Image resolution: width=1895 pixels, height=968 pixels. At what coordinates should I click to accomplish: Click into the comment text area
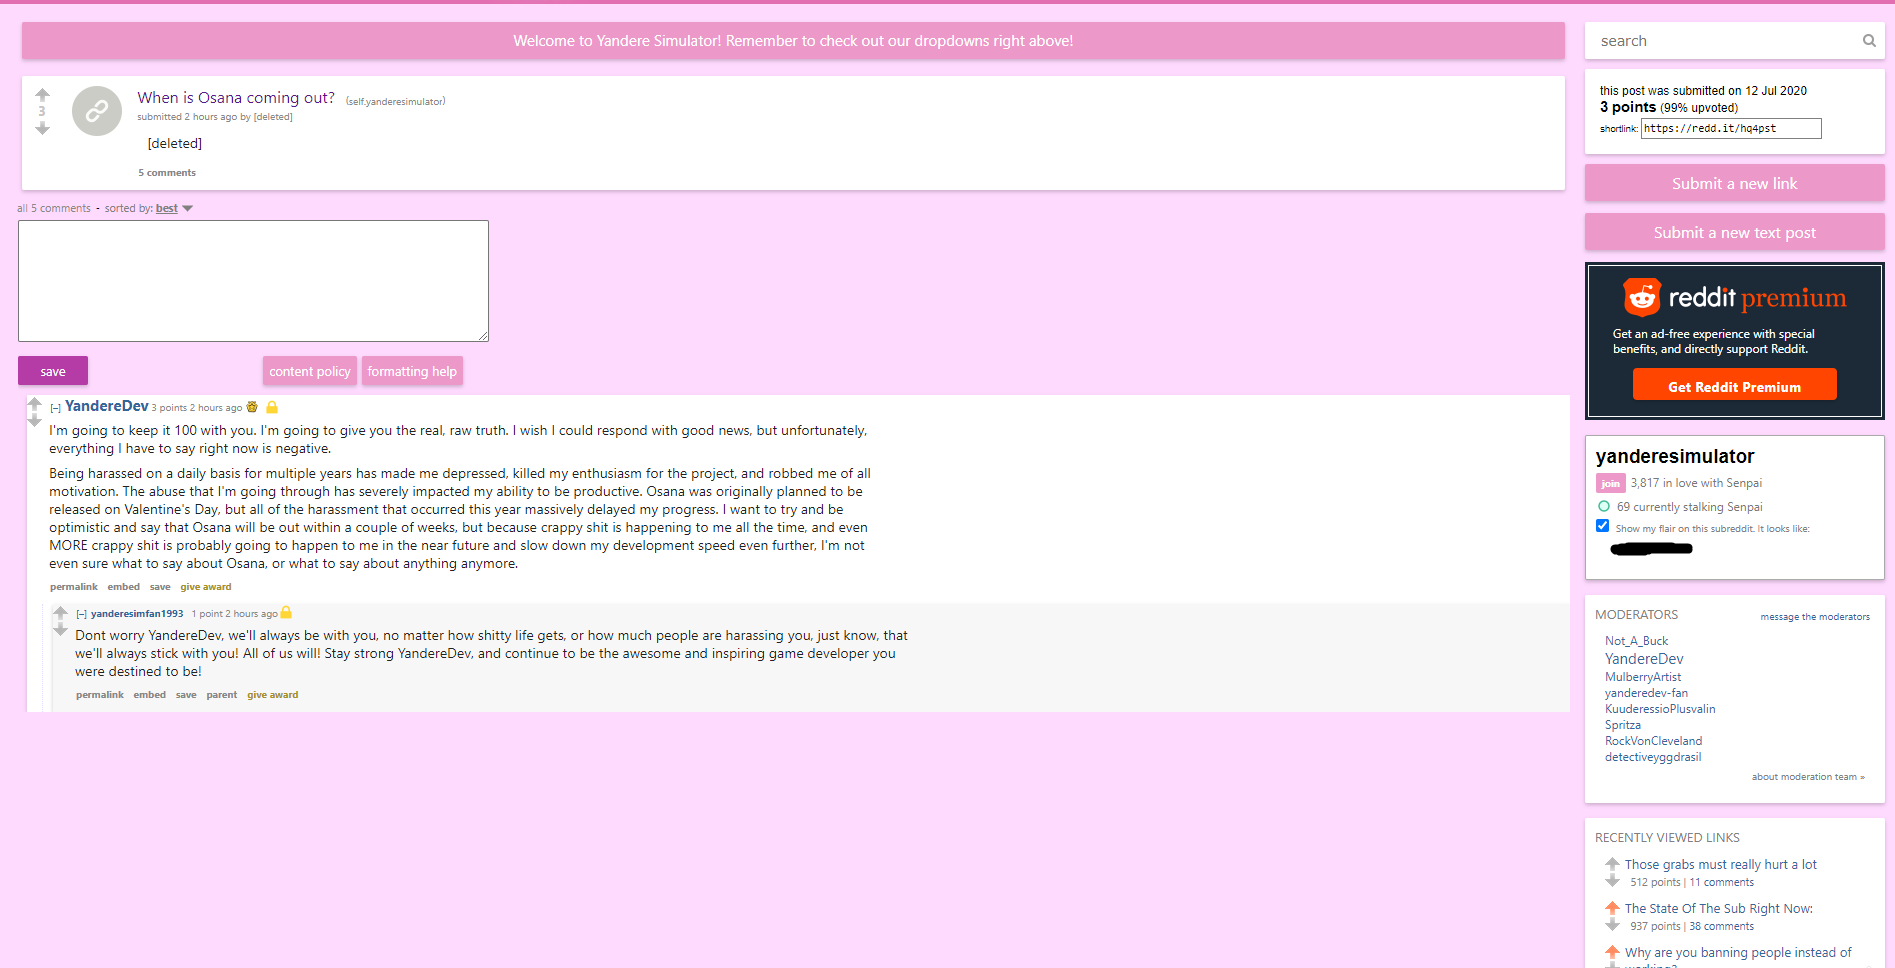click(253, 281)
